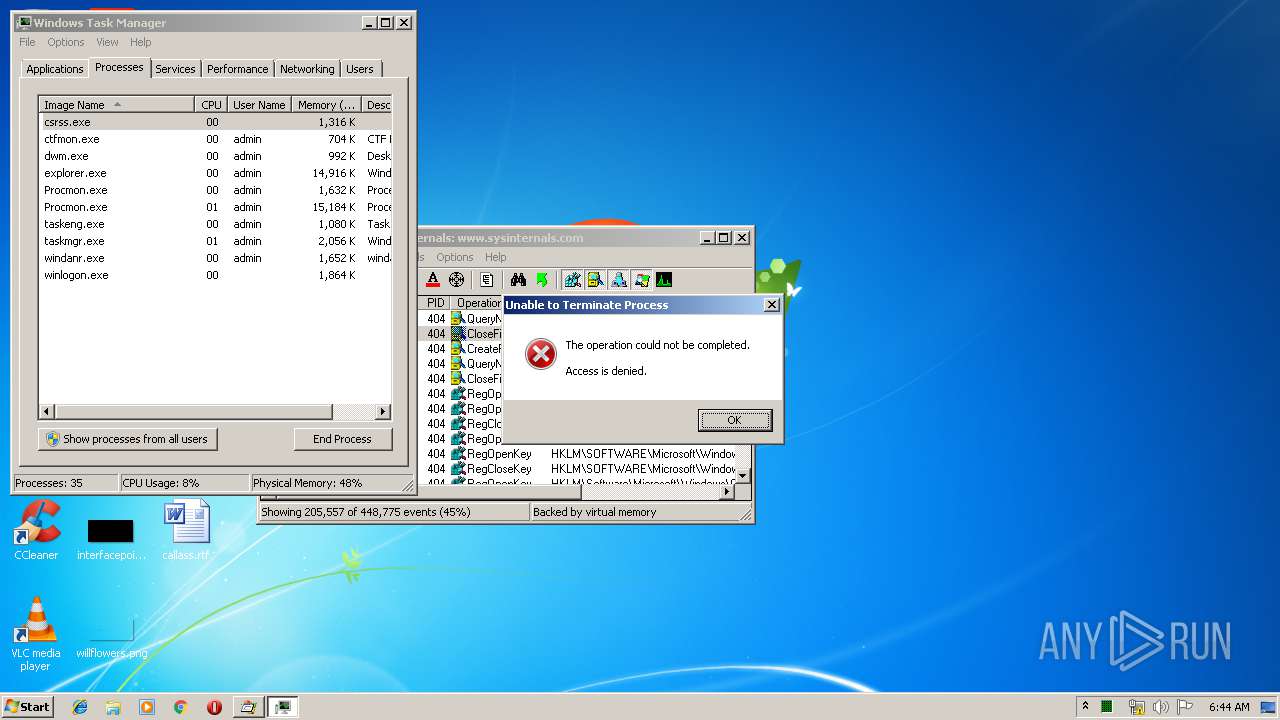Click the red error icon in dialog
1280x720 pixels.
click(x=541, y=354)
